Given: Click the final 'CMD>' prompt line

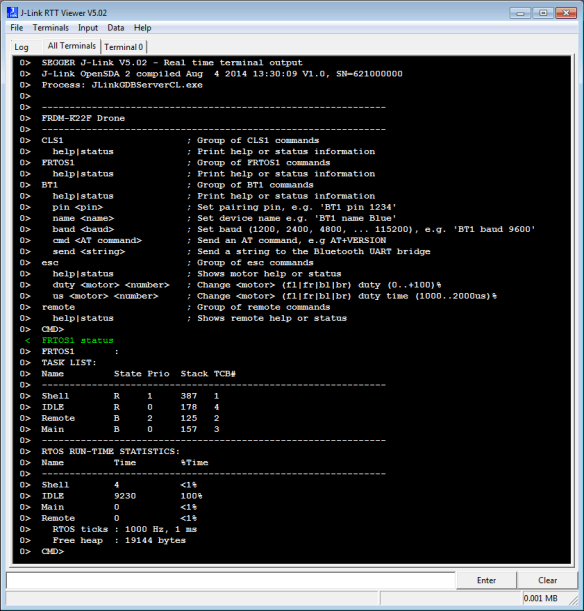Looking at the screenshot, I should 53,551.
